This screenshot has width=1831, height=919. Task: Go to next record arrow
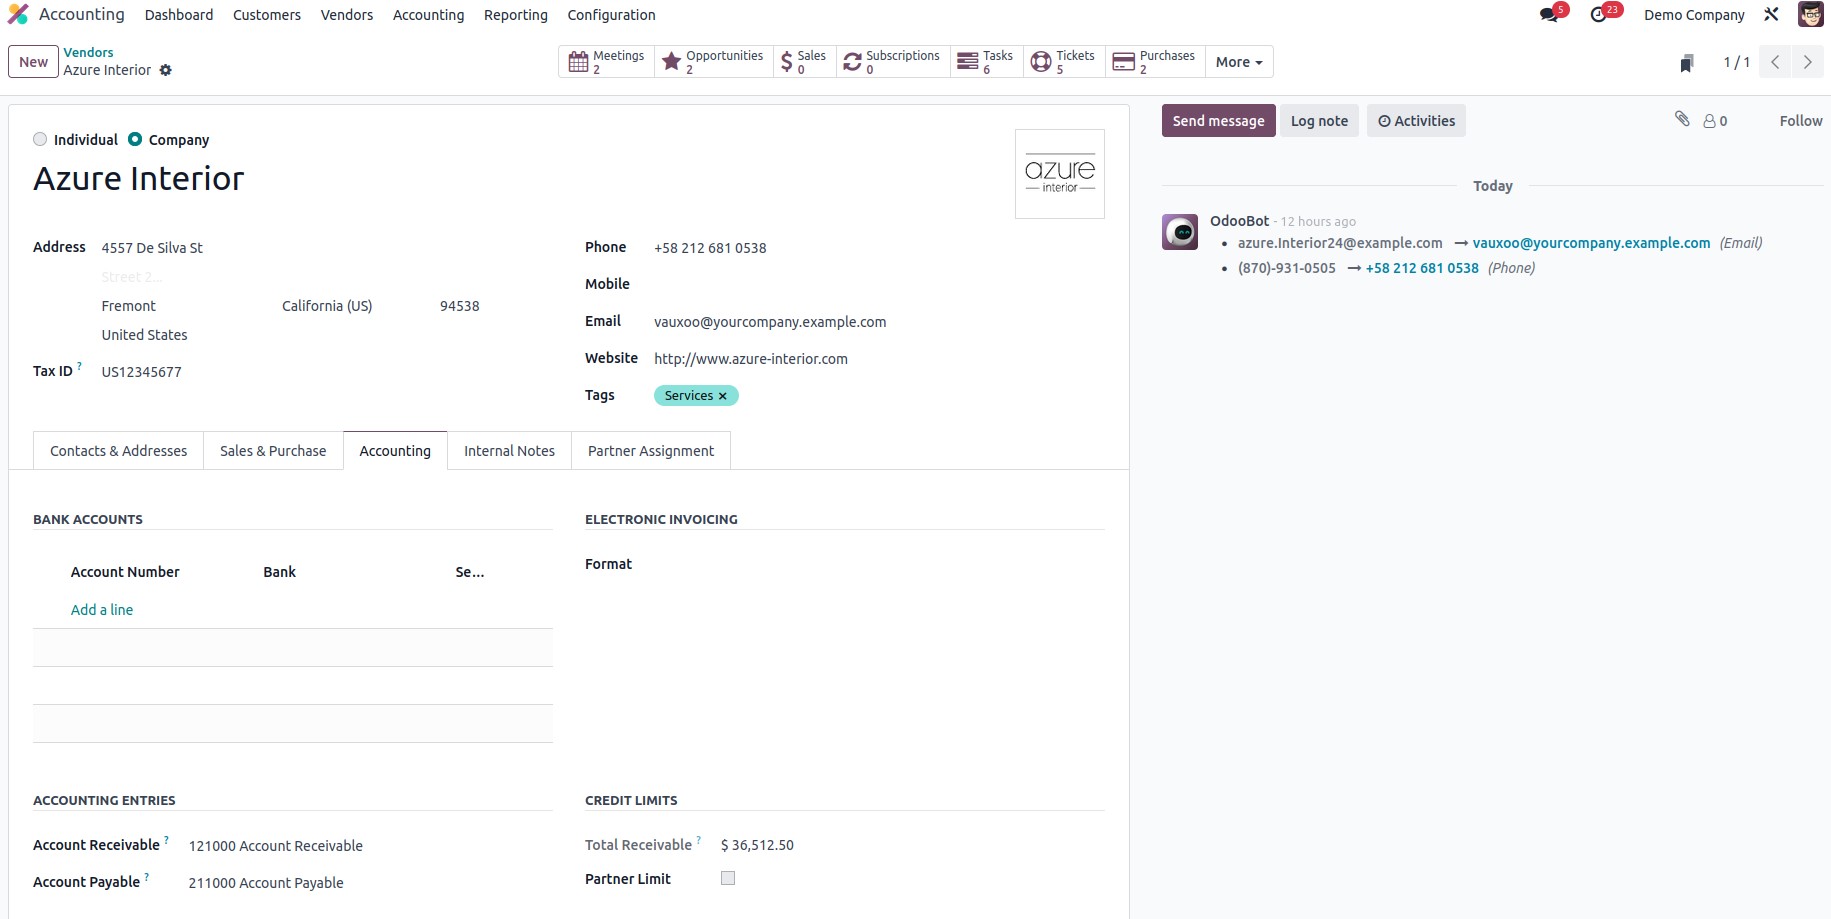tap(1807, 62)
